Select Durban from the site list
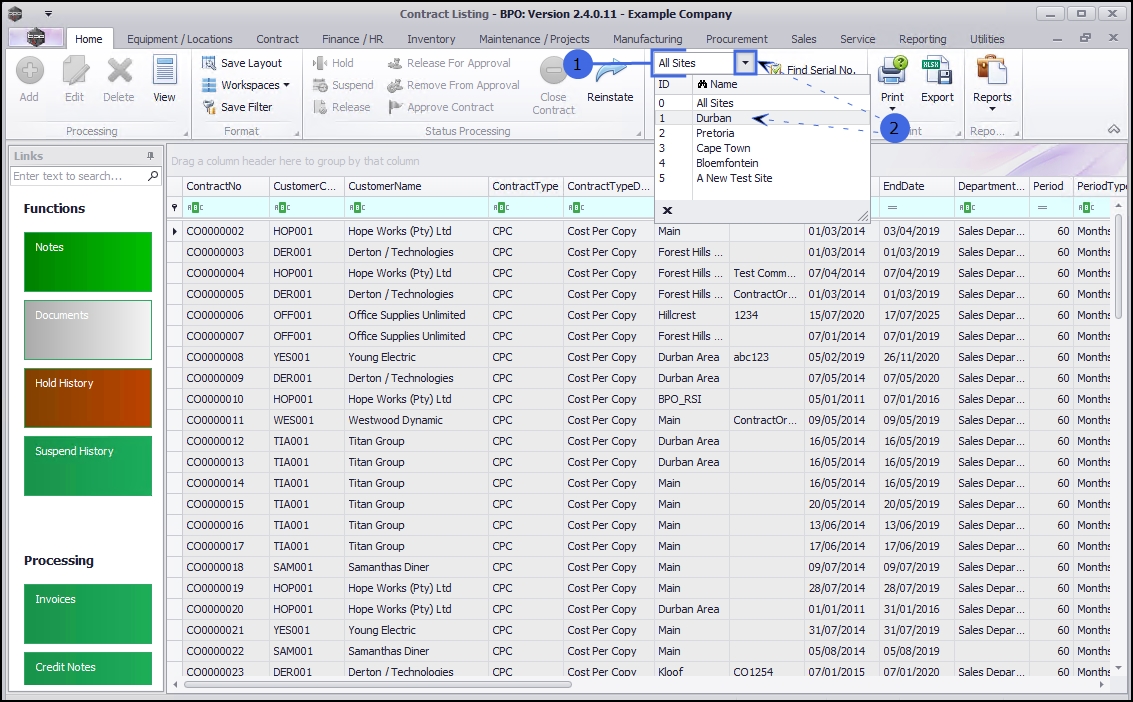 point(714,118)
